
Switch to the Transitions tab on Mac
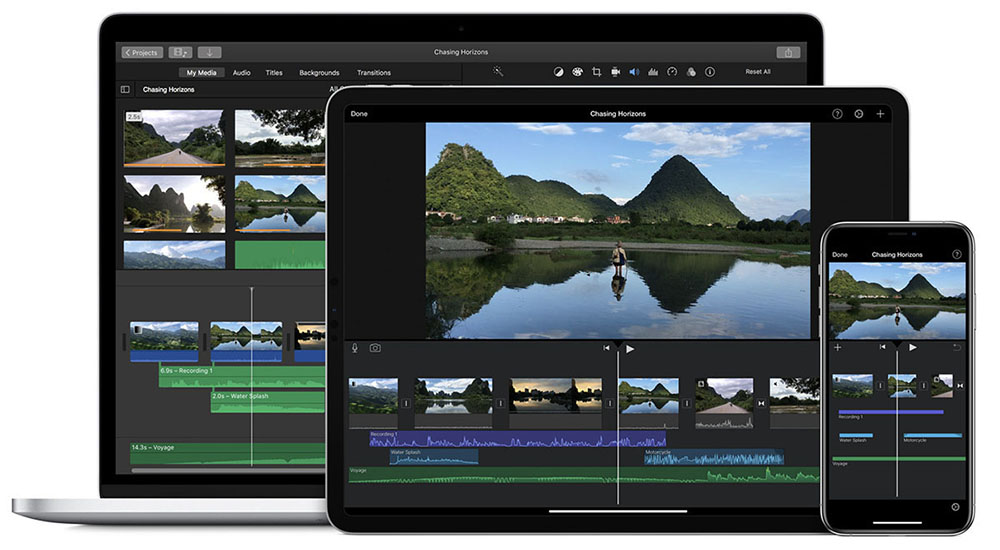point(374,73)
